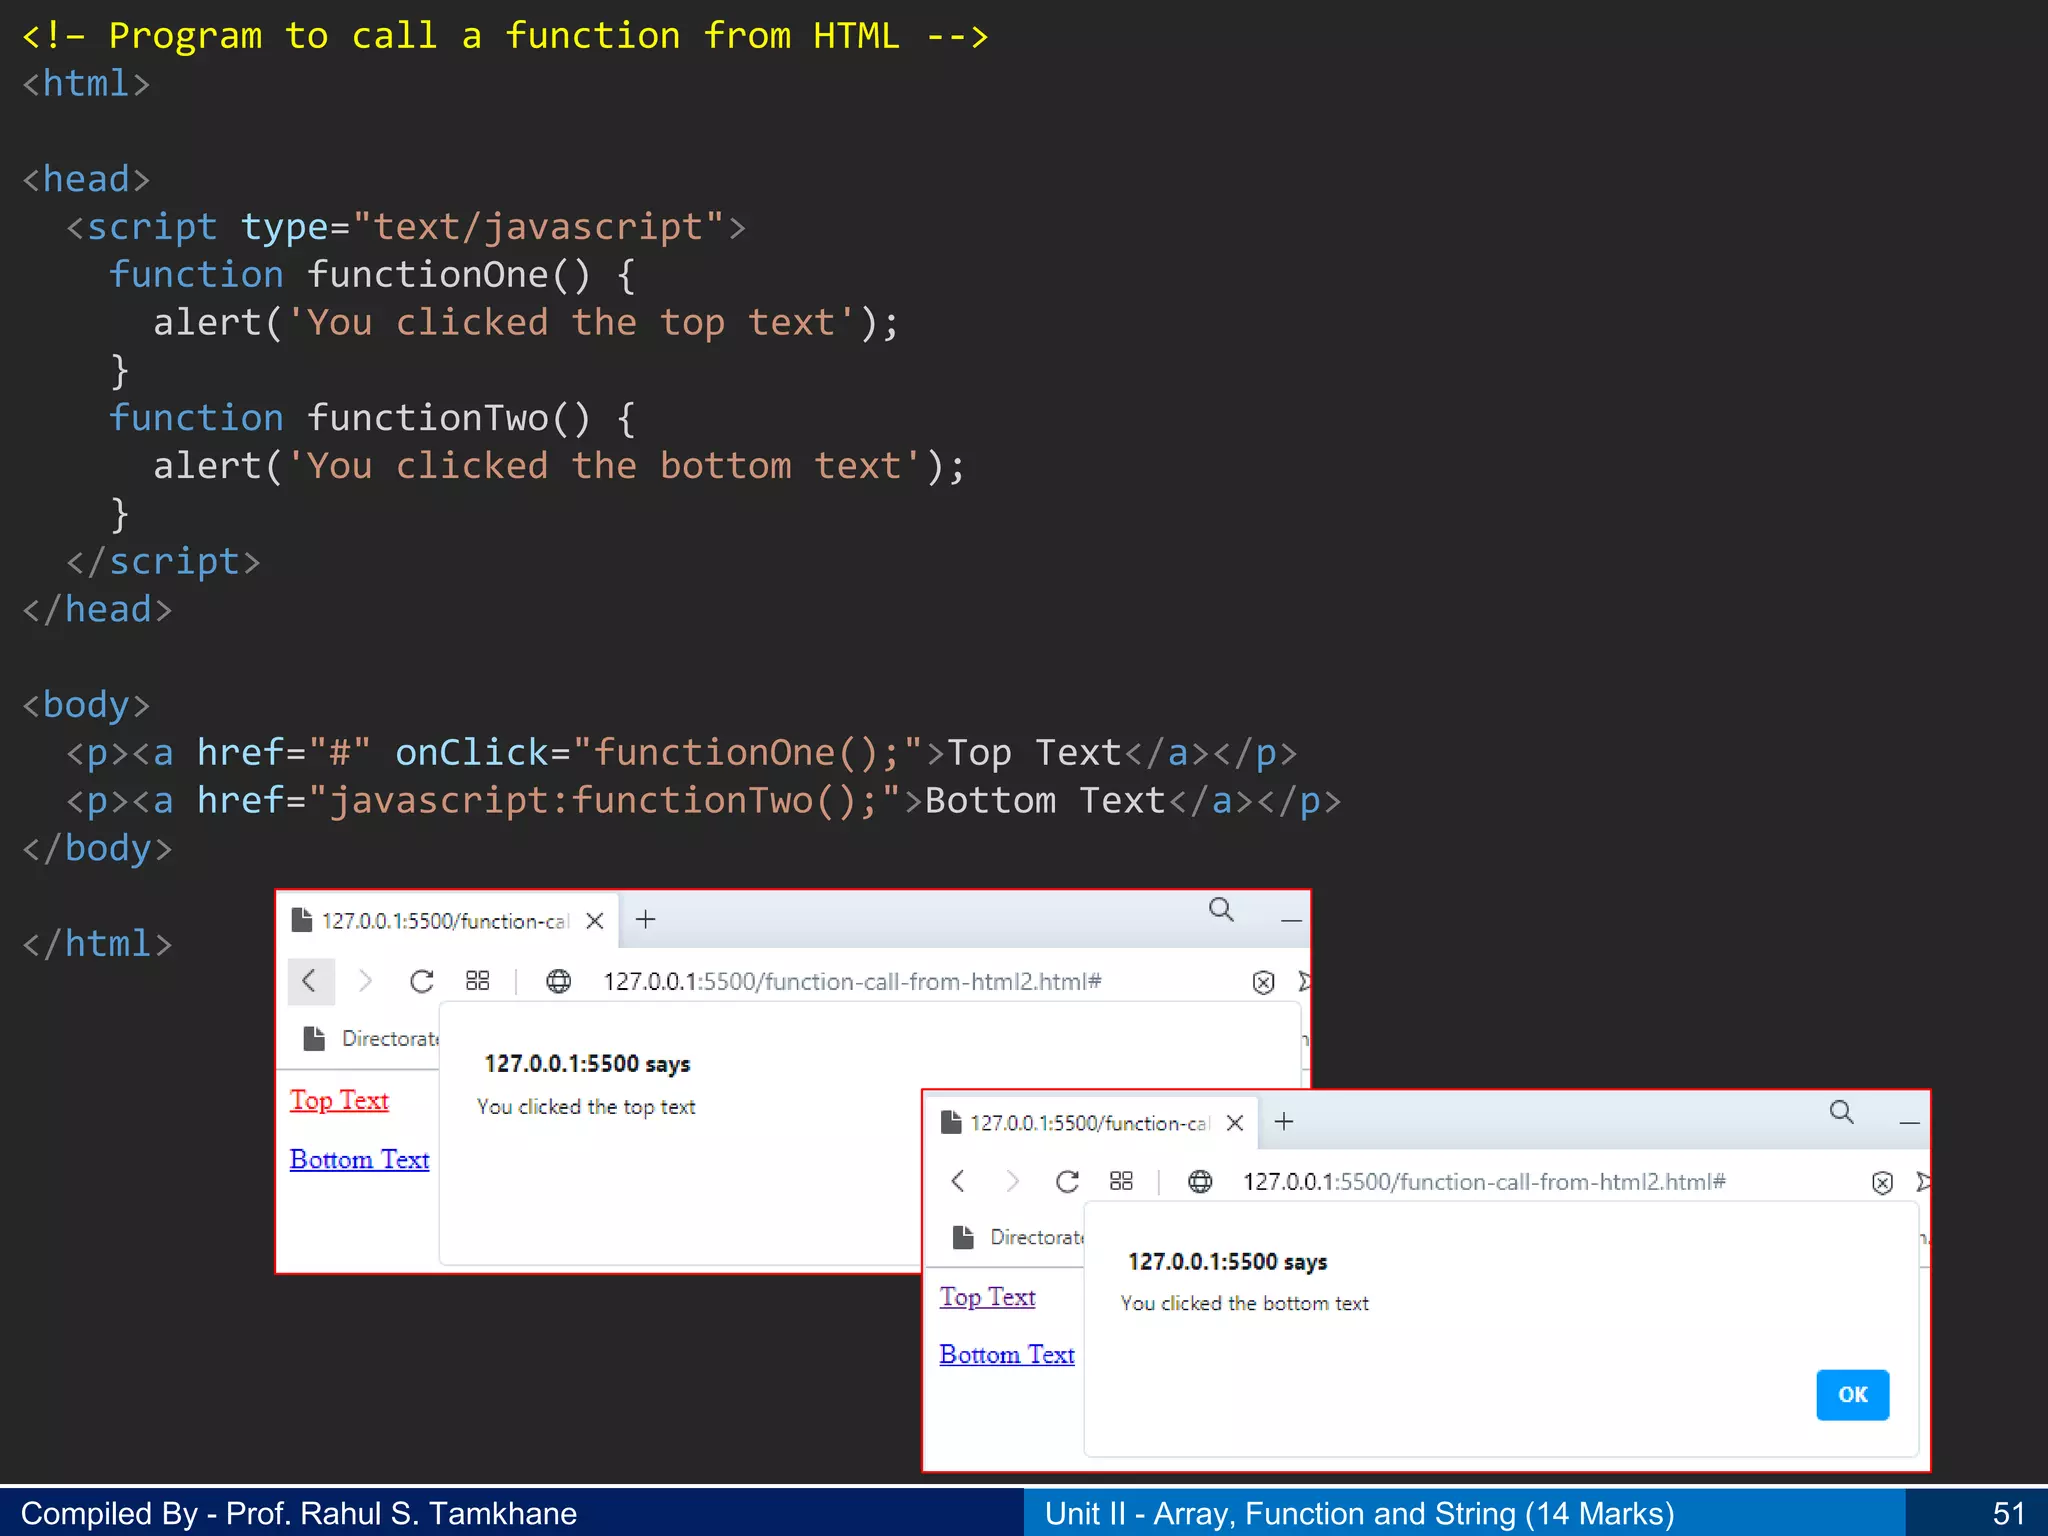The width and height of the screenshot is (2048, 1536).
Task: Click the Top Text link in the second browser
Action: pos(988,1297)
